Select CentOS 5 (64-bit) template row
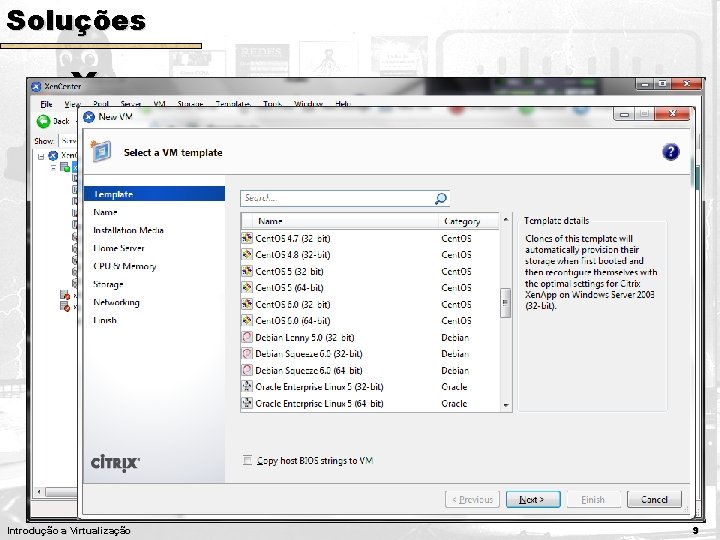Image resolution: width=720 pixels, height=540 pixels. click(x=370, y=287)
